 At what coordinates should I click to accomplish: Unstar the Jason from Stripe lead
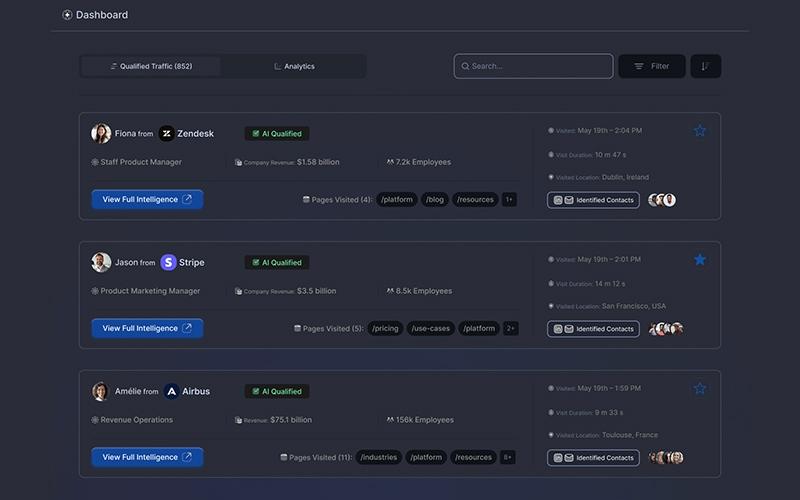click(699, 260)
